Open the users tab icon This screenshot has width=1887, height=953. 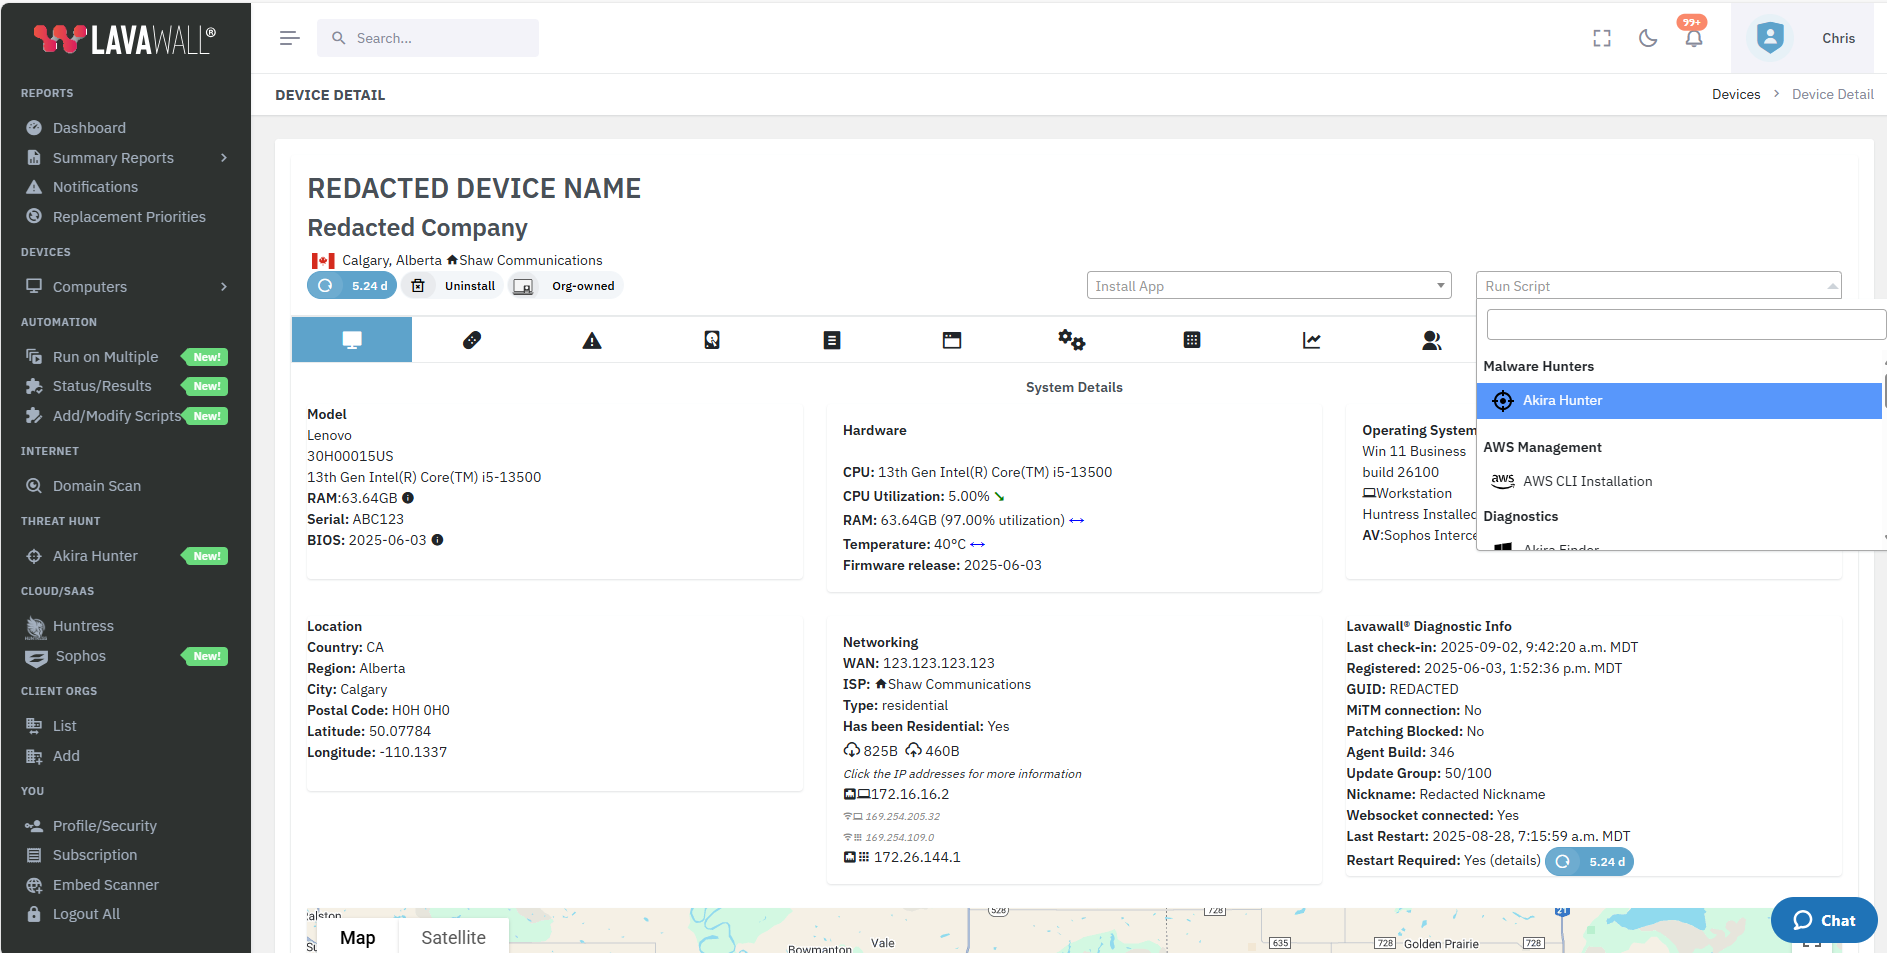[1431, 340]
